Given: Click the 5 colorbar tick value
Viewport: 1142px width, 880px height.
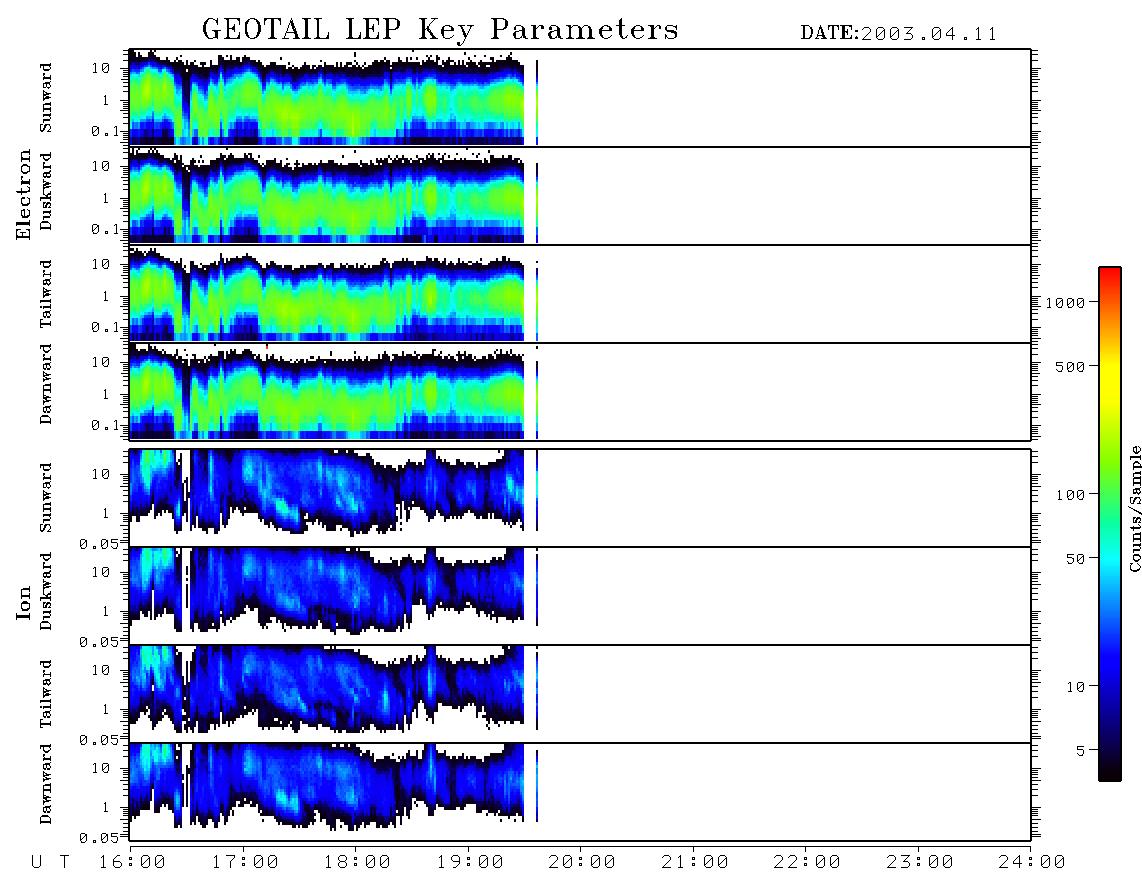Looking at the screenshot, I should (1080, 750).
